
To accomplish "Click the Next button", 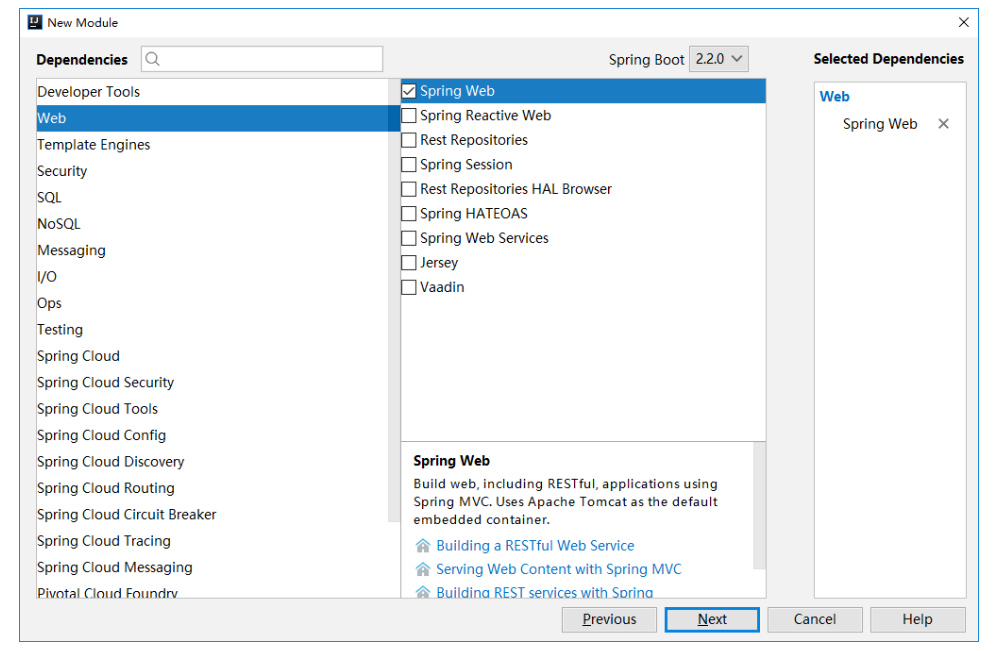I will coord(712,619).
